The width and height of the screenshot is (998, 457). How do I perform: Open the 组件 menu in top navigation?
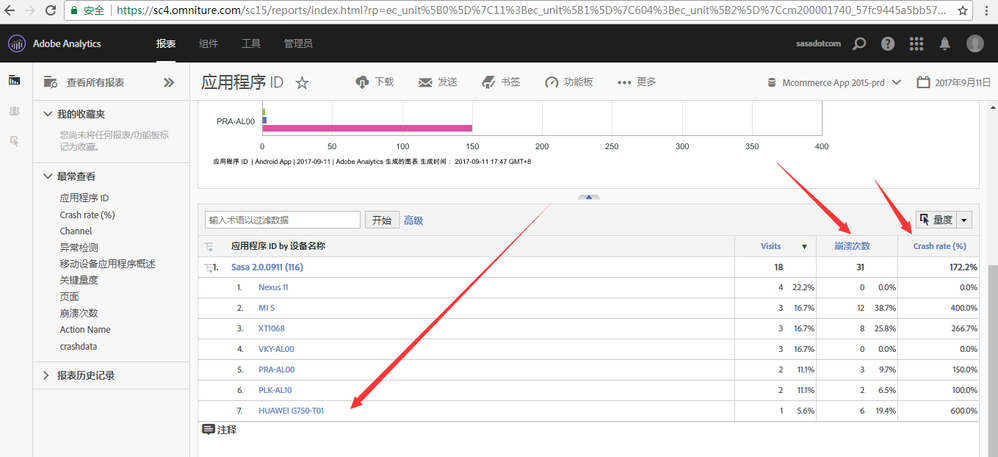(x=209, y=44)
